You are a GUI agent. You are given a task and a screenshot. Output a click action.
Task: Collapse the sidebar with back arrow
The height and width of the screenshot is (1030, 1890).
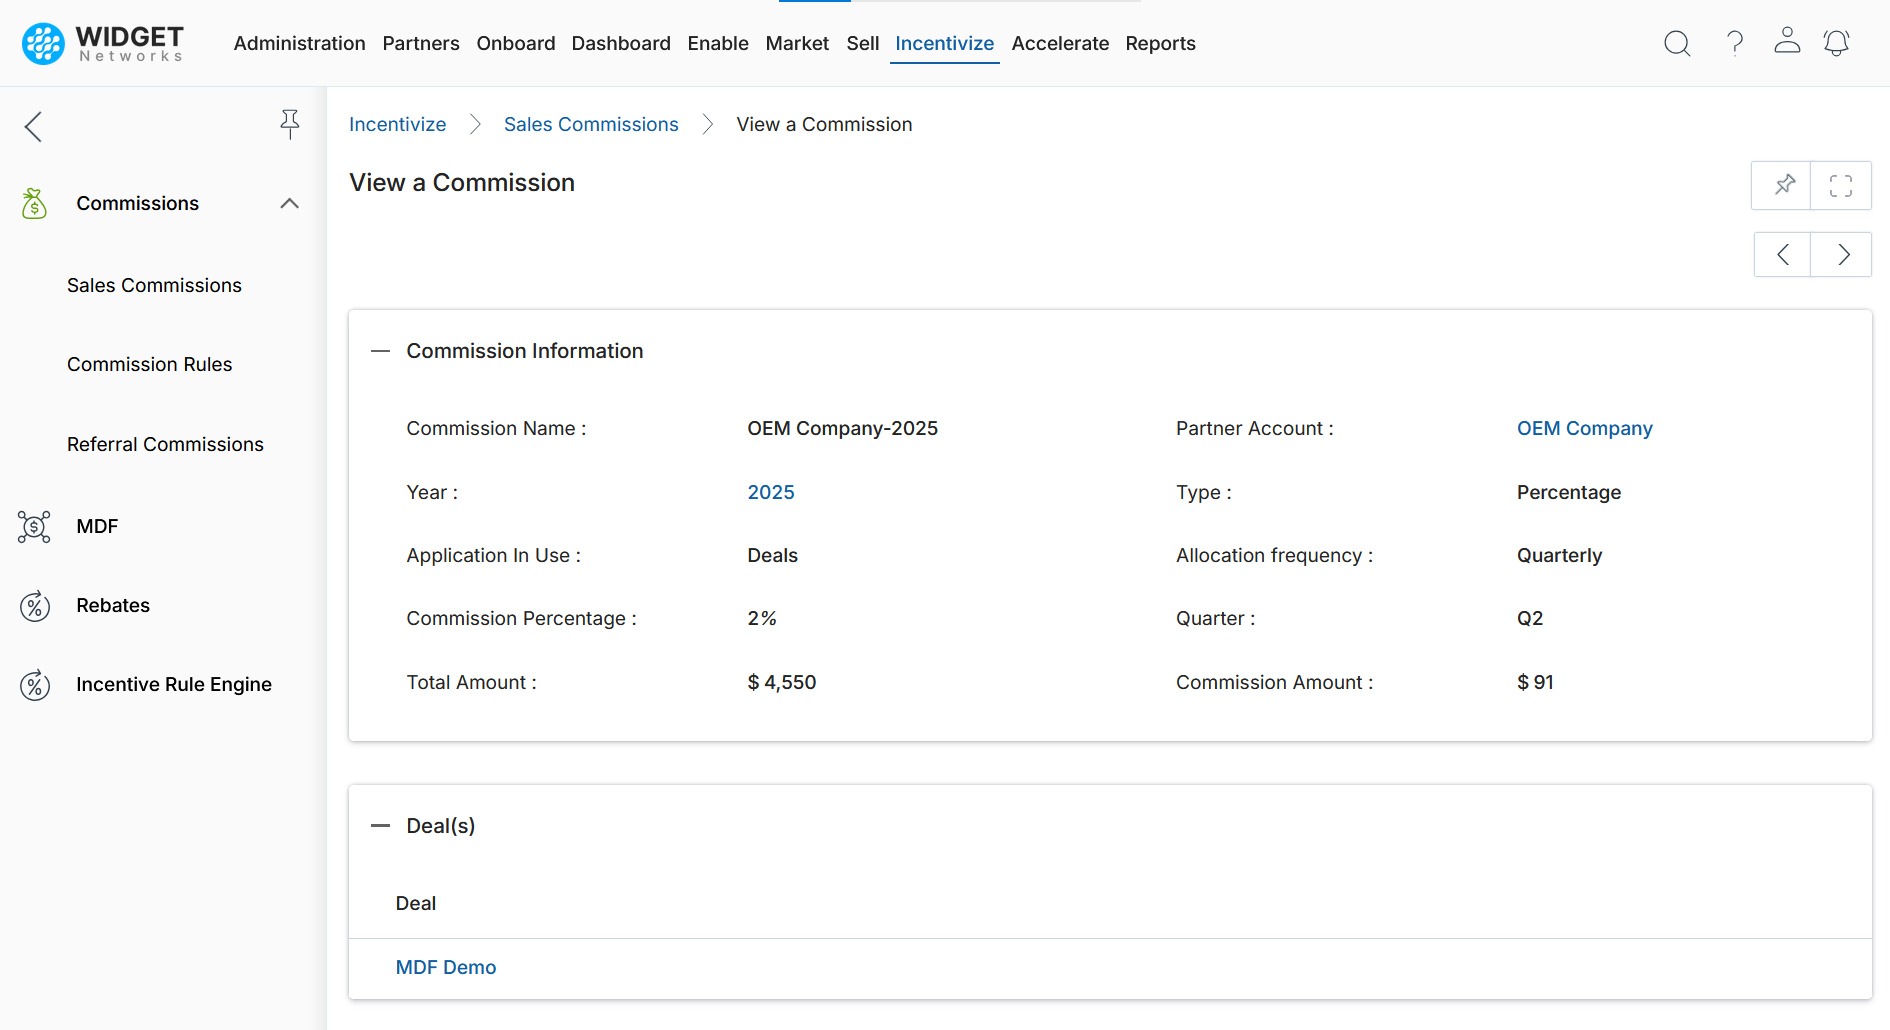tap(34, 126)
